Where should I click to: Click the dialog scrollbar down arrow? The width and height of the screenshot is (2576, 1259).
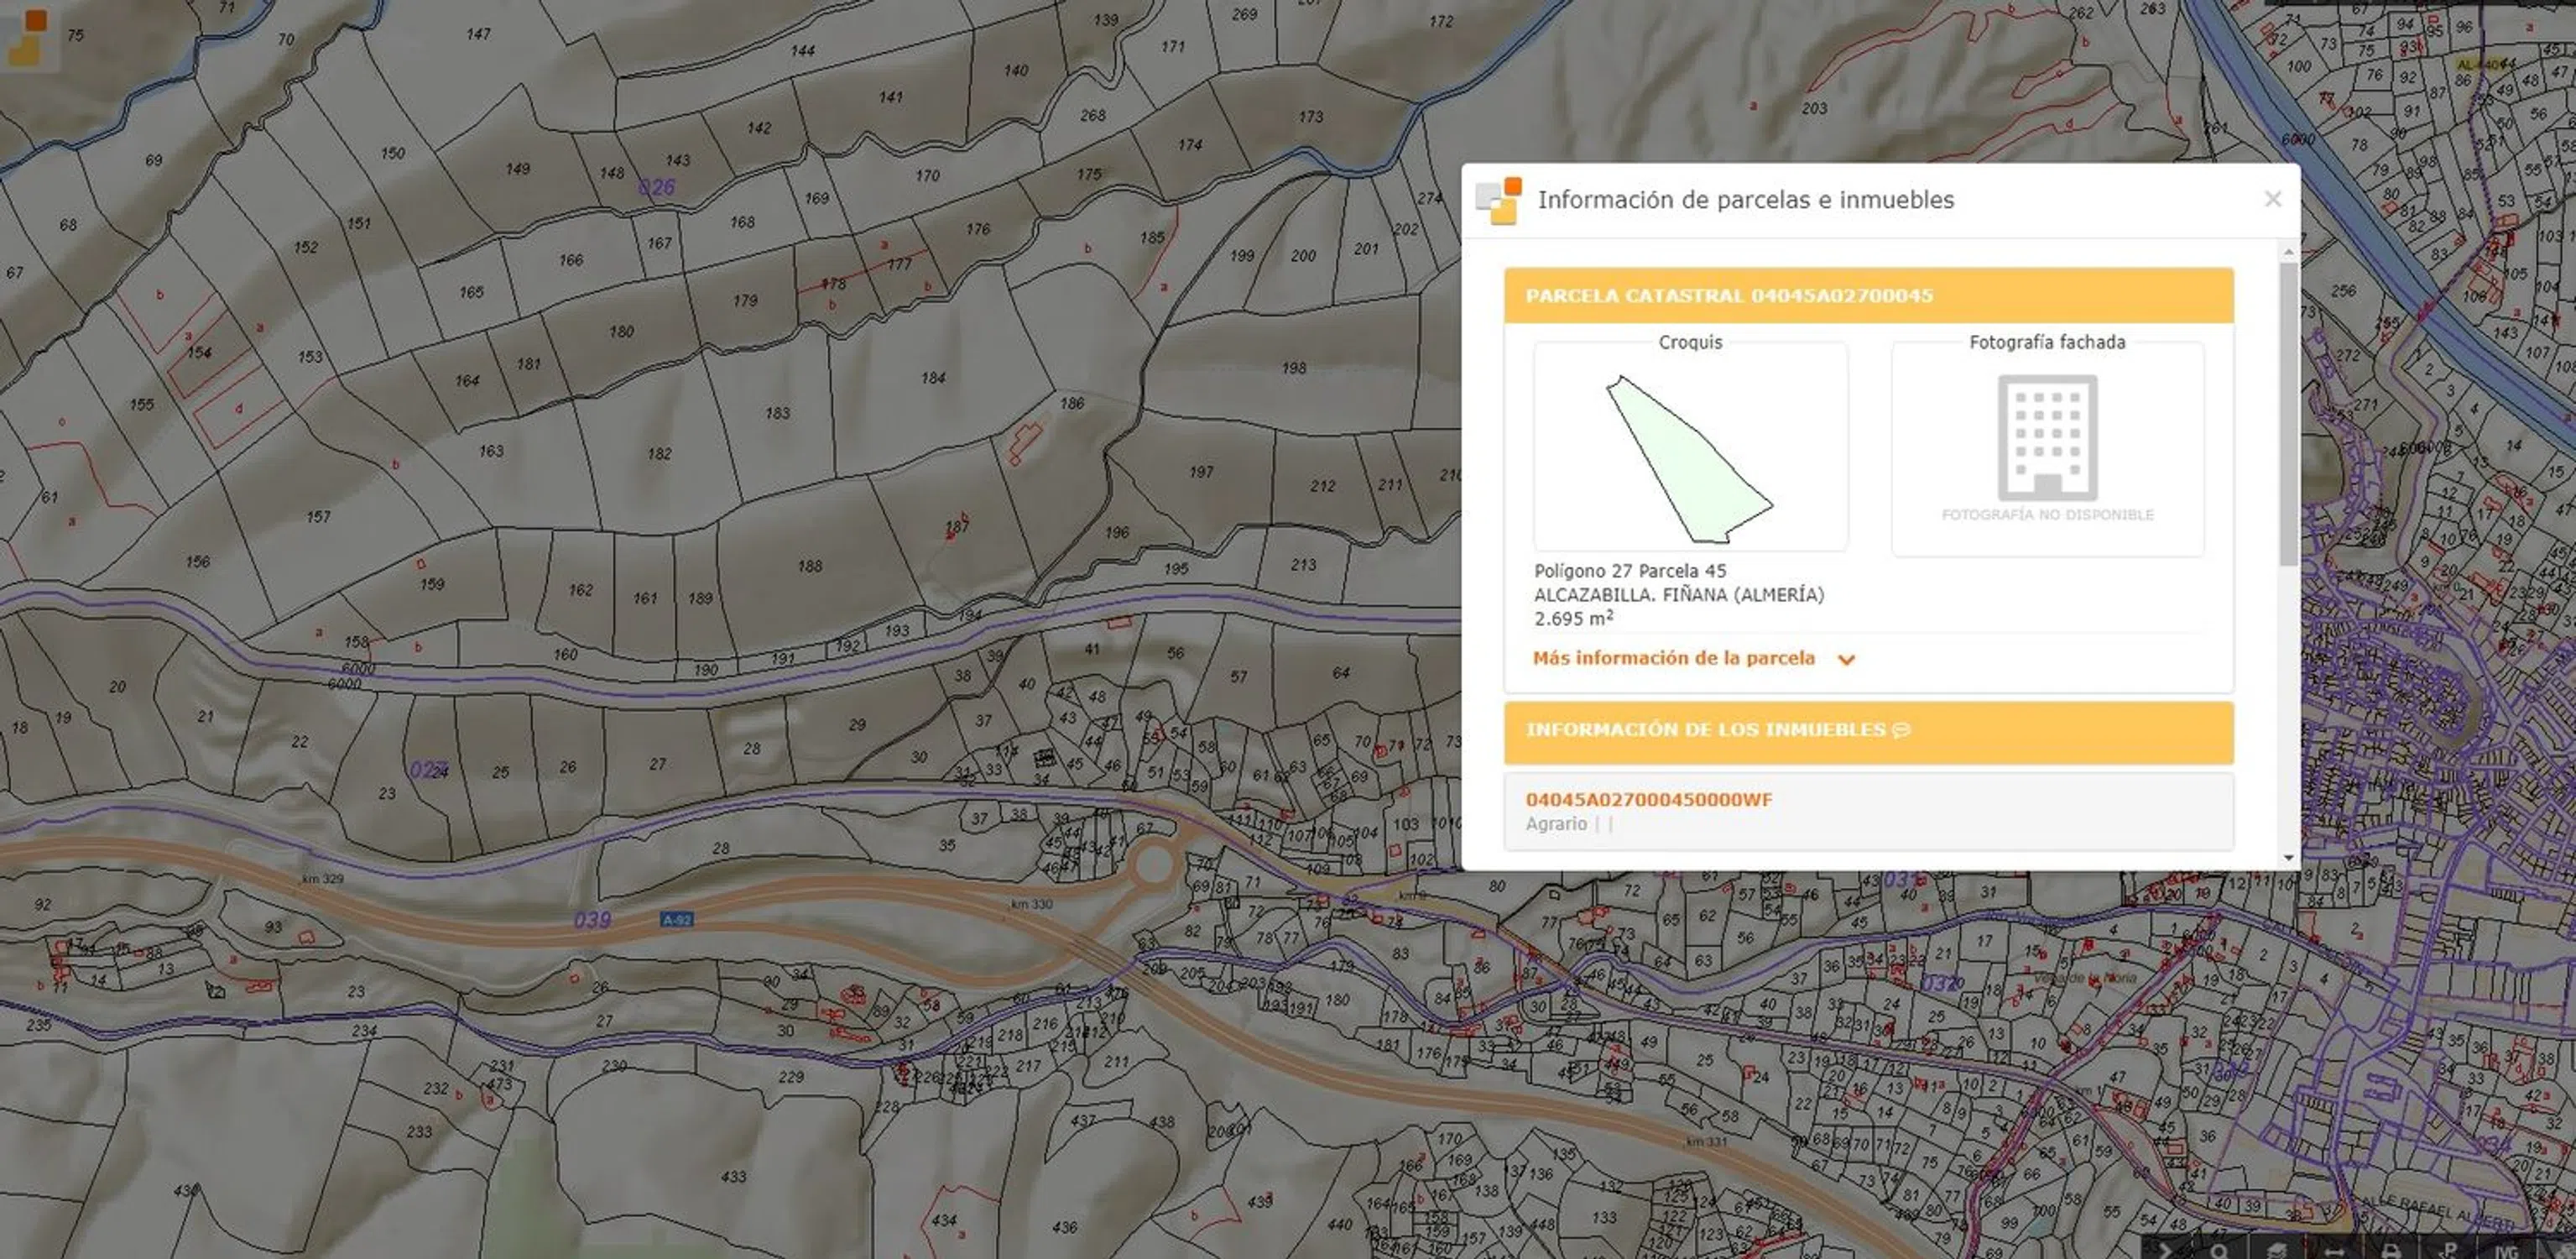(2288, 858)
